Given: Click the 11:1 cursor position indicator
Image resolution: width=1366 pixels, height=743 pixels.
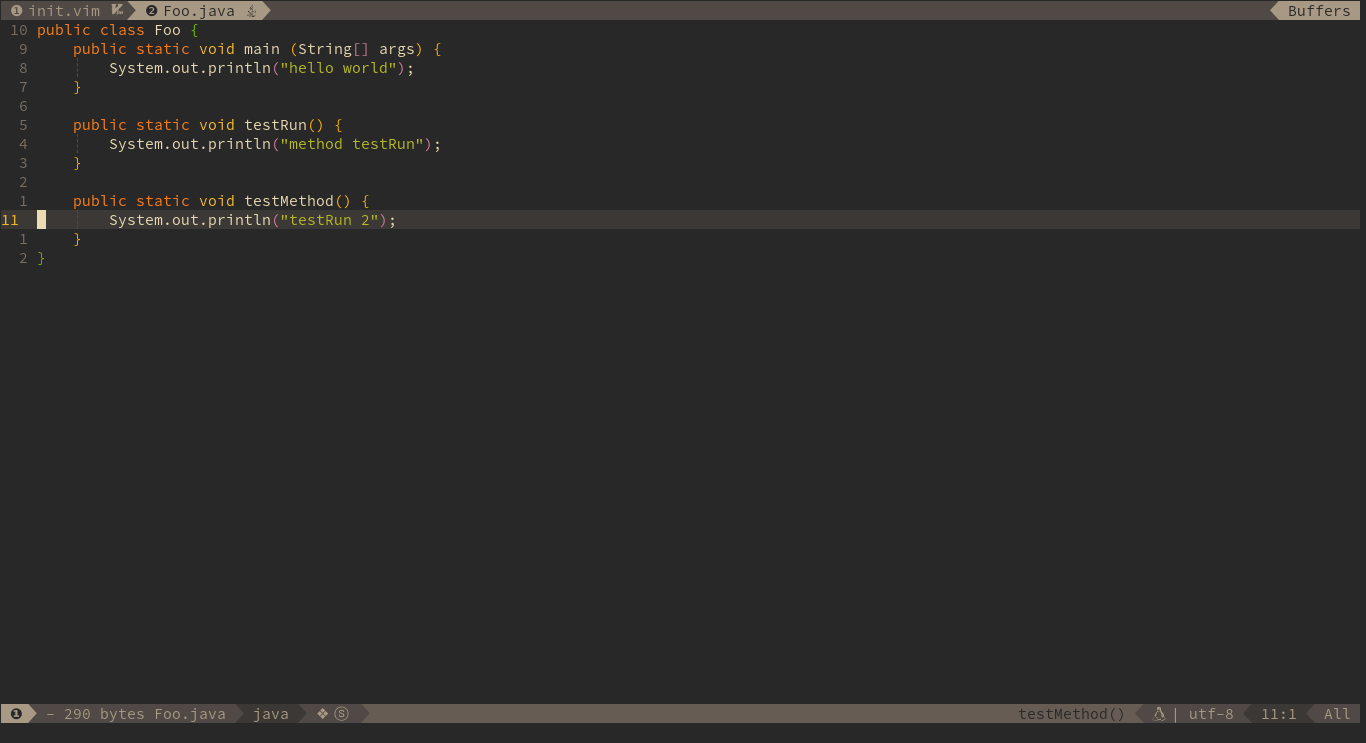Looking at the screenshot, I should [x=1279, y=714].
